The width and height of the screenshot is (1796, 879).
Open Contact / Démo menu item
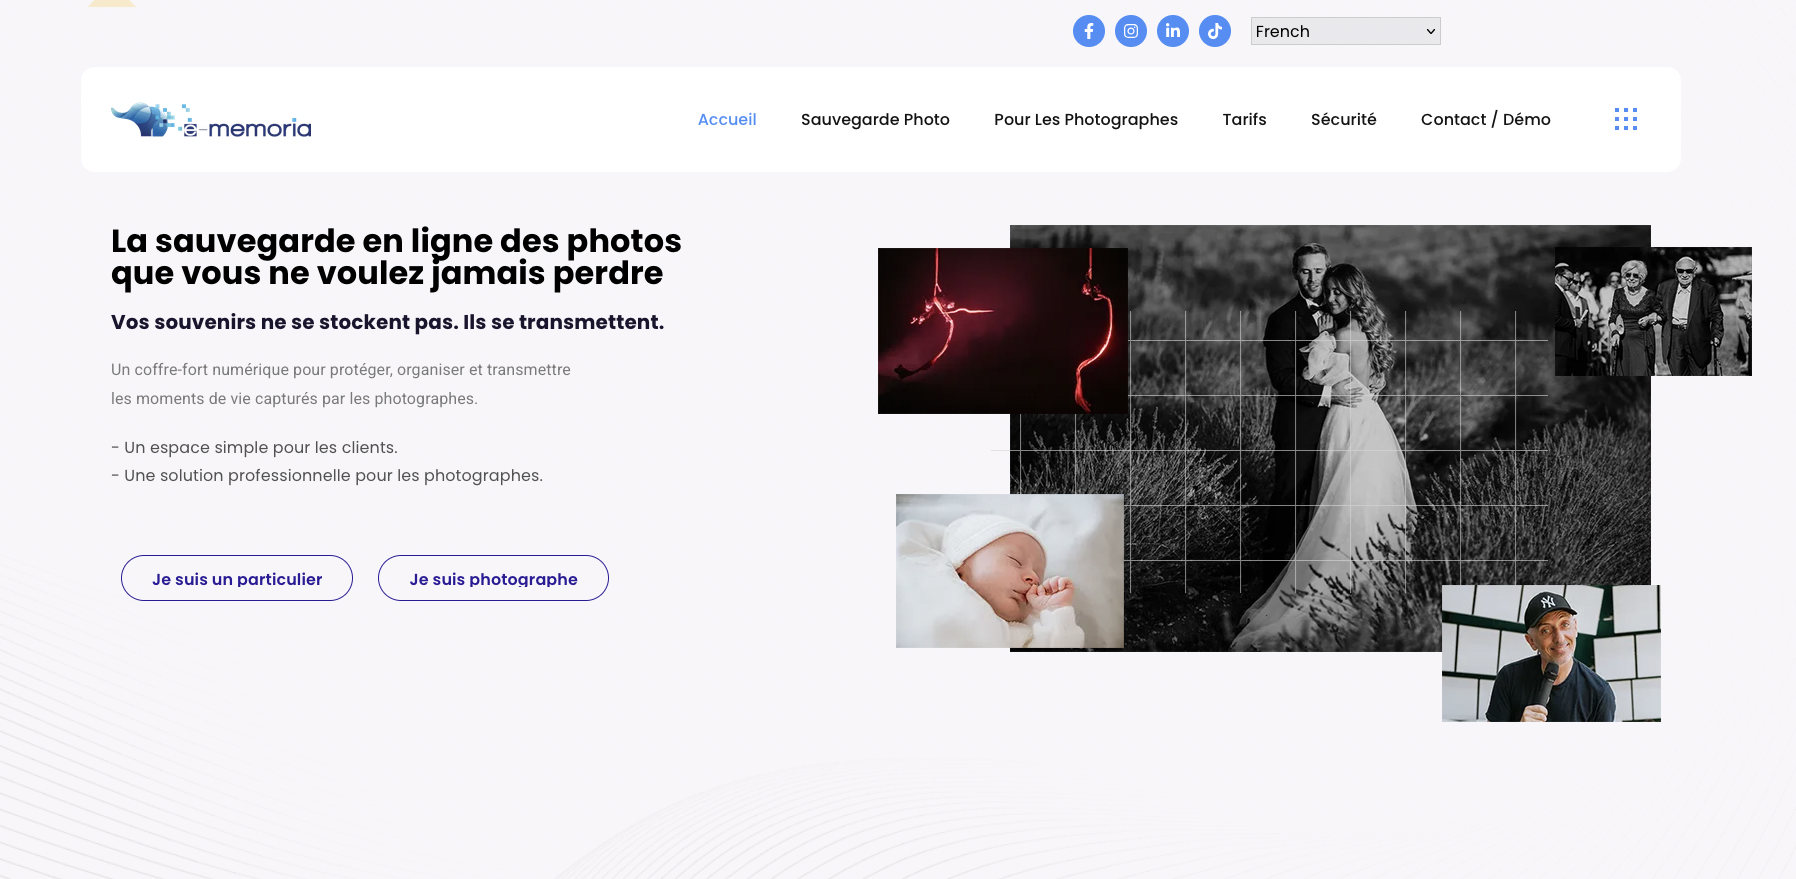point(1485,119)
